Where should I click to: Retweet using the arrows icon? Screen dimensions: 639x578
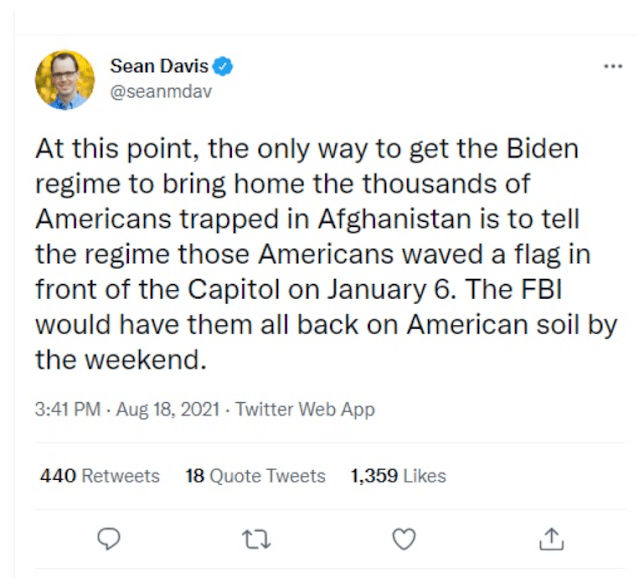(256, 539)
